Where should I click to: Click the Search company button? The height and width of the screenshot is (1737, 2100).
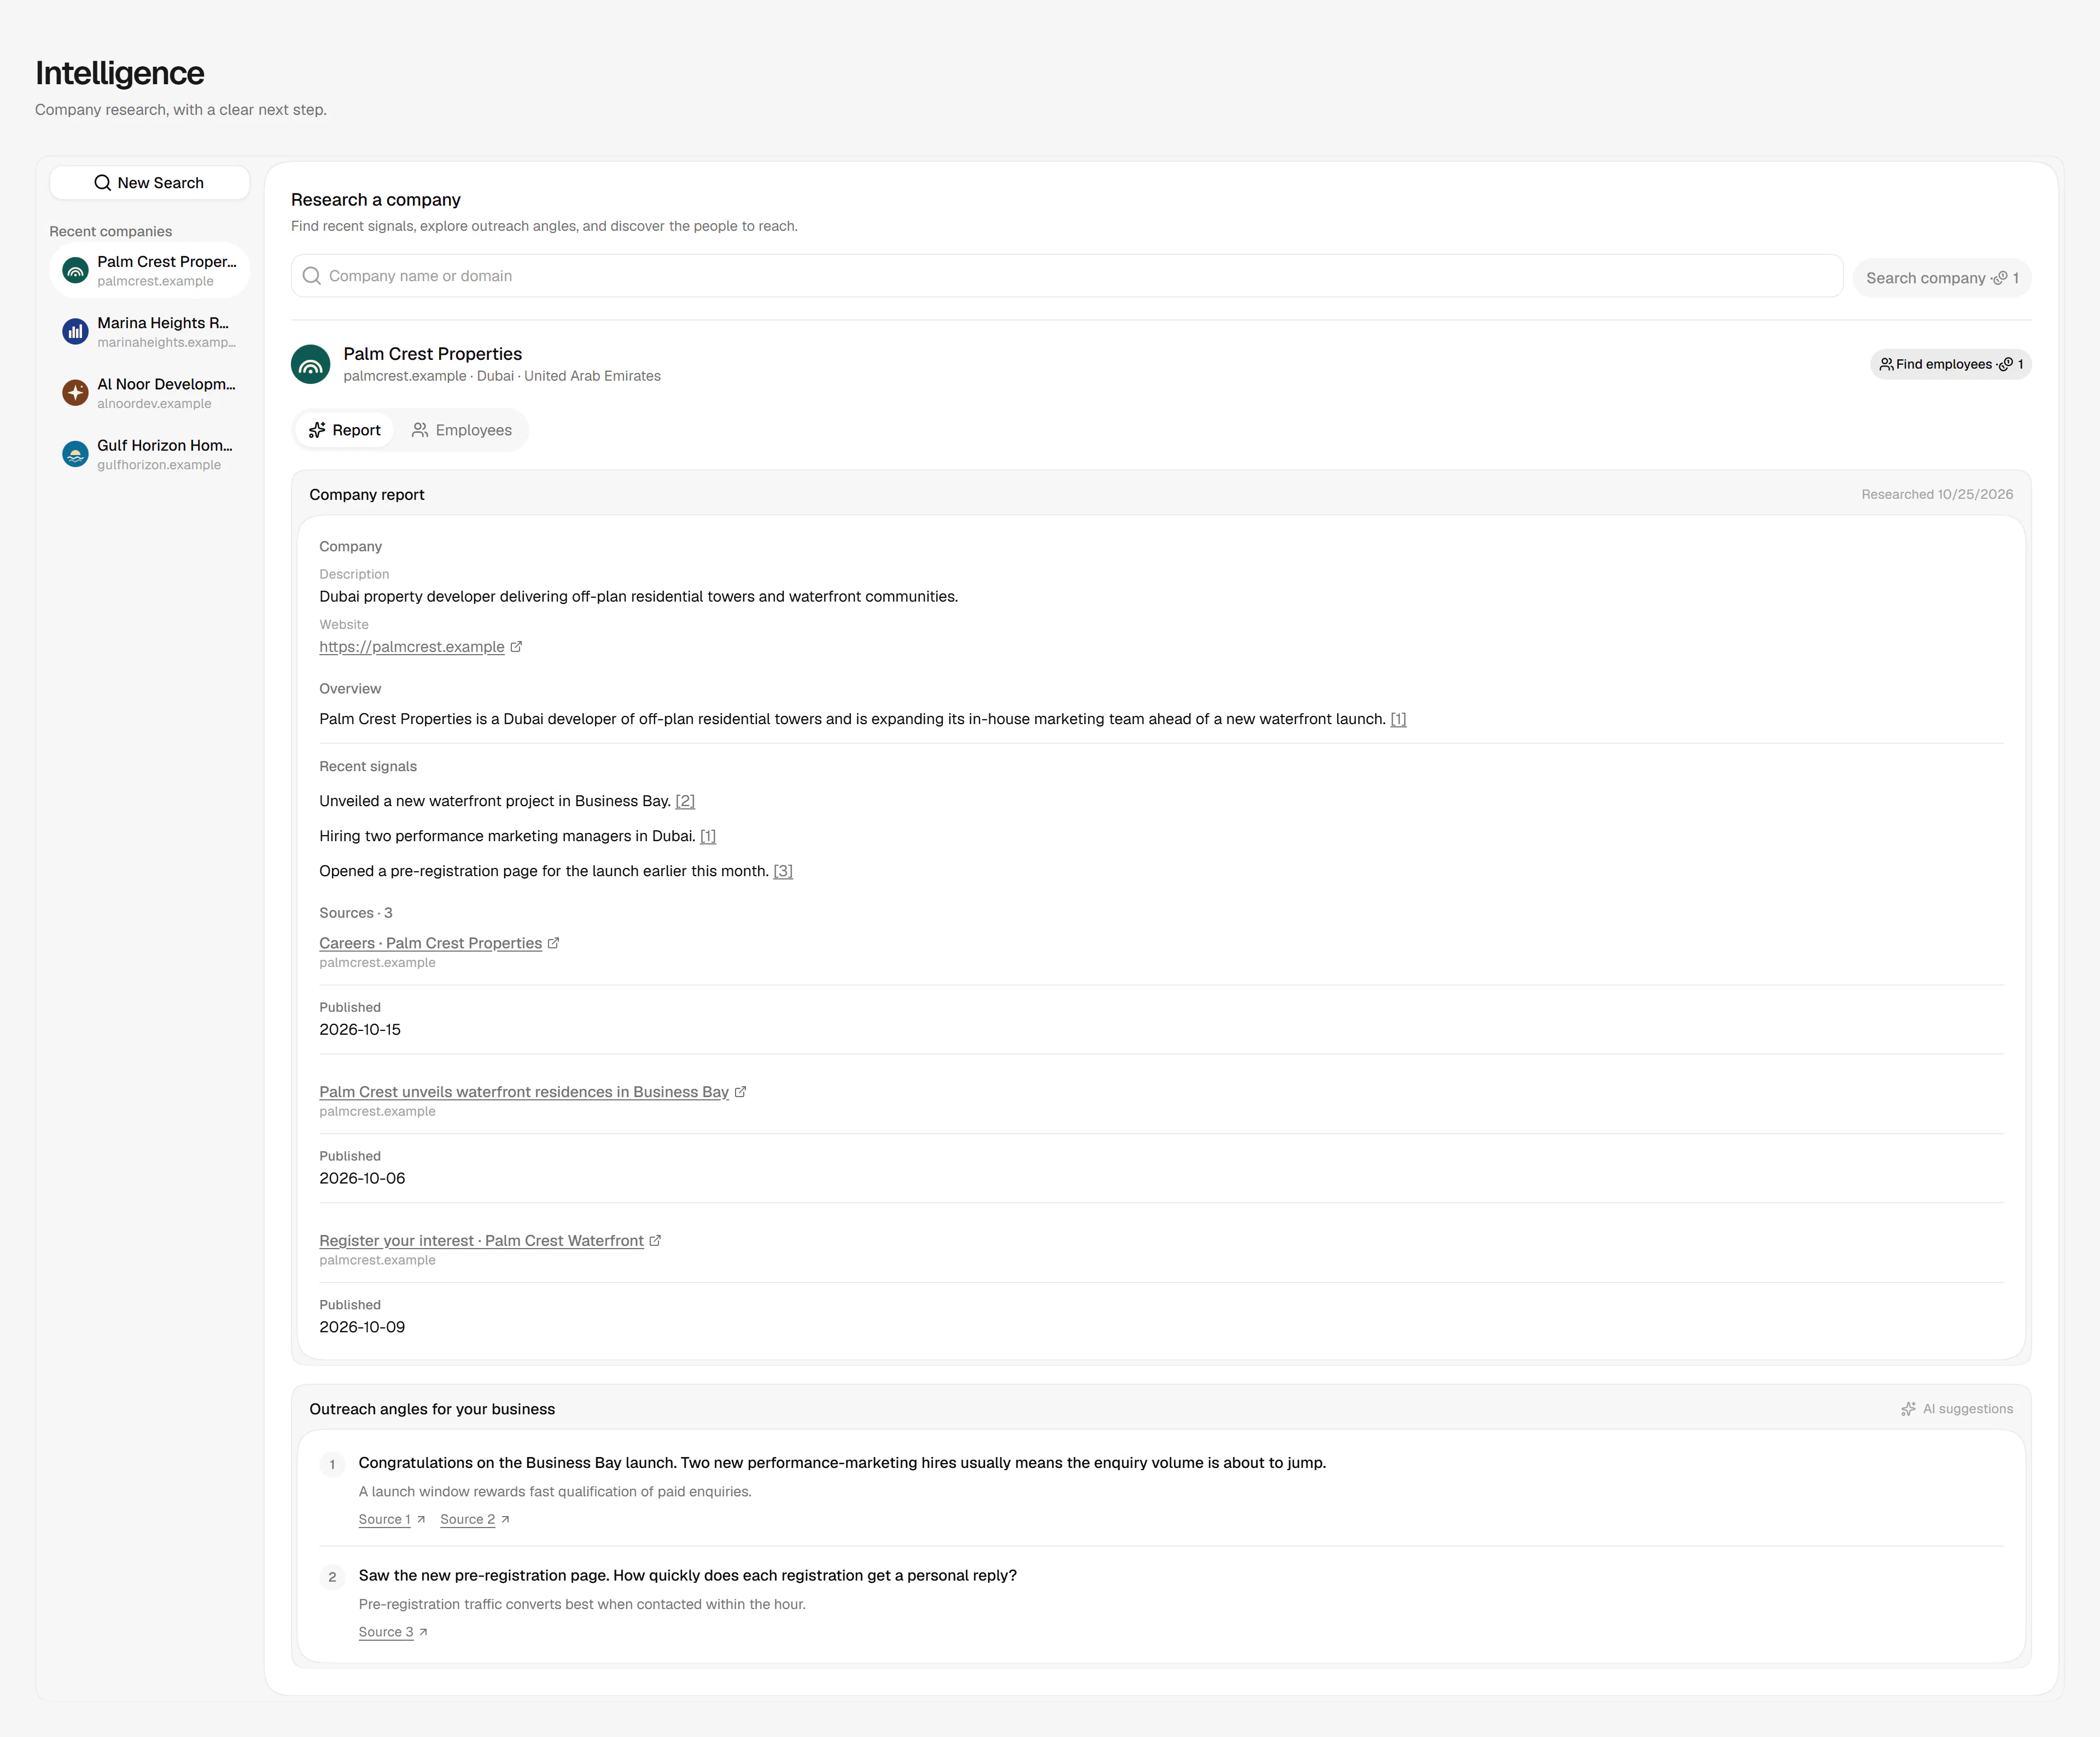1941,278
